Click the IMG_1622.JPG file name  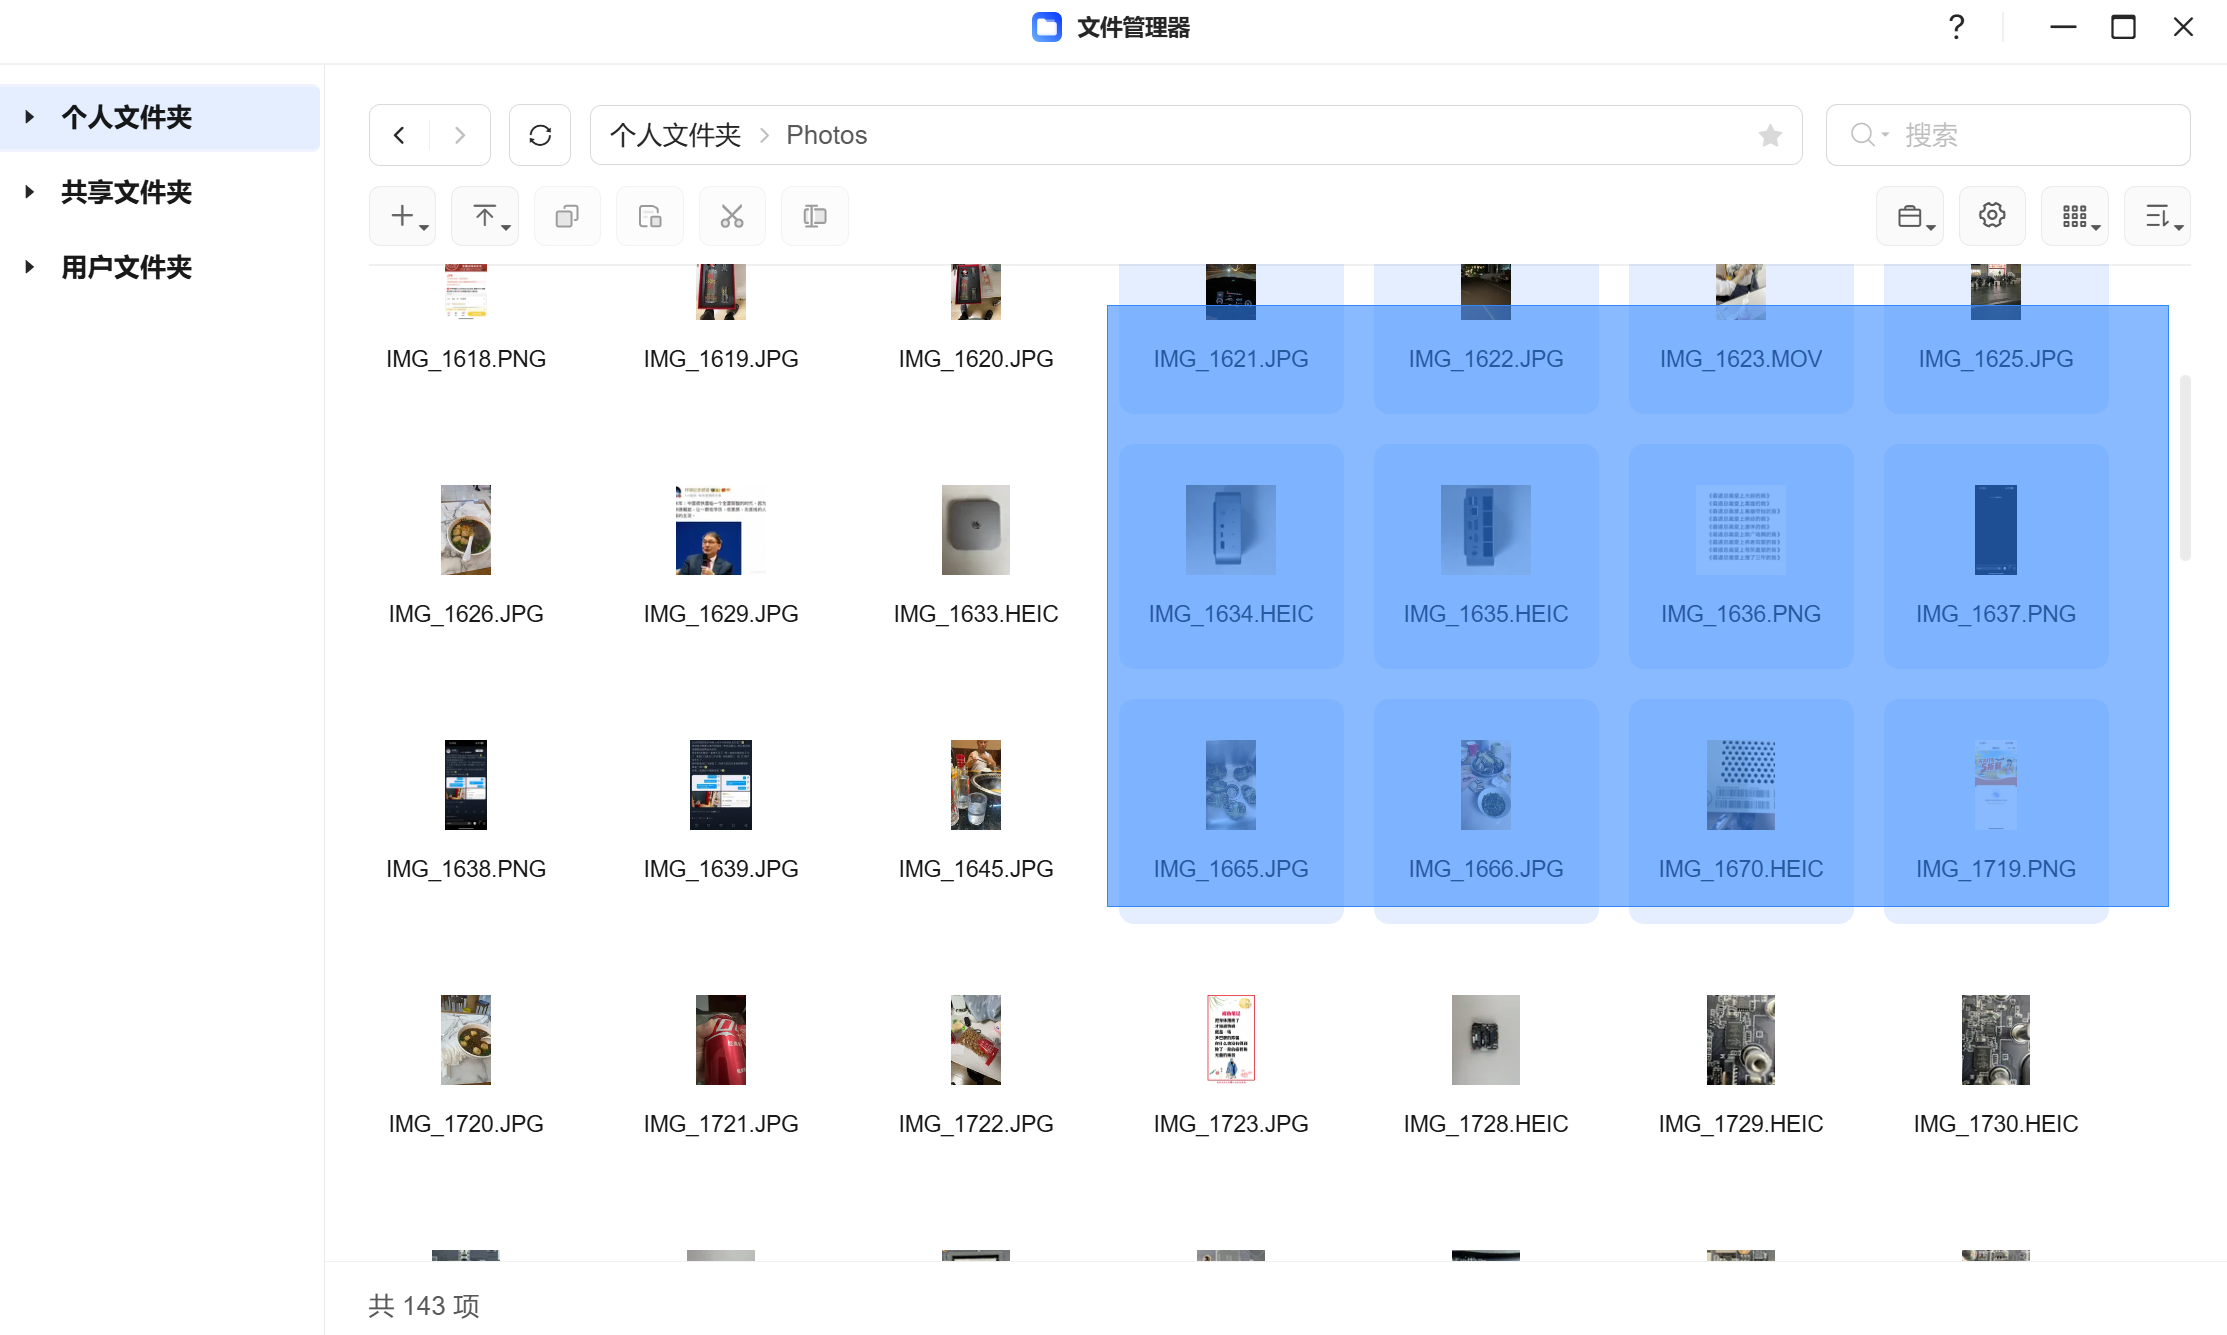tap(1486, 359)
